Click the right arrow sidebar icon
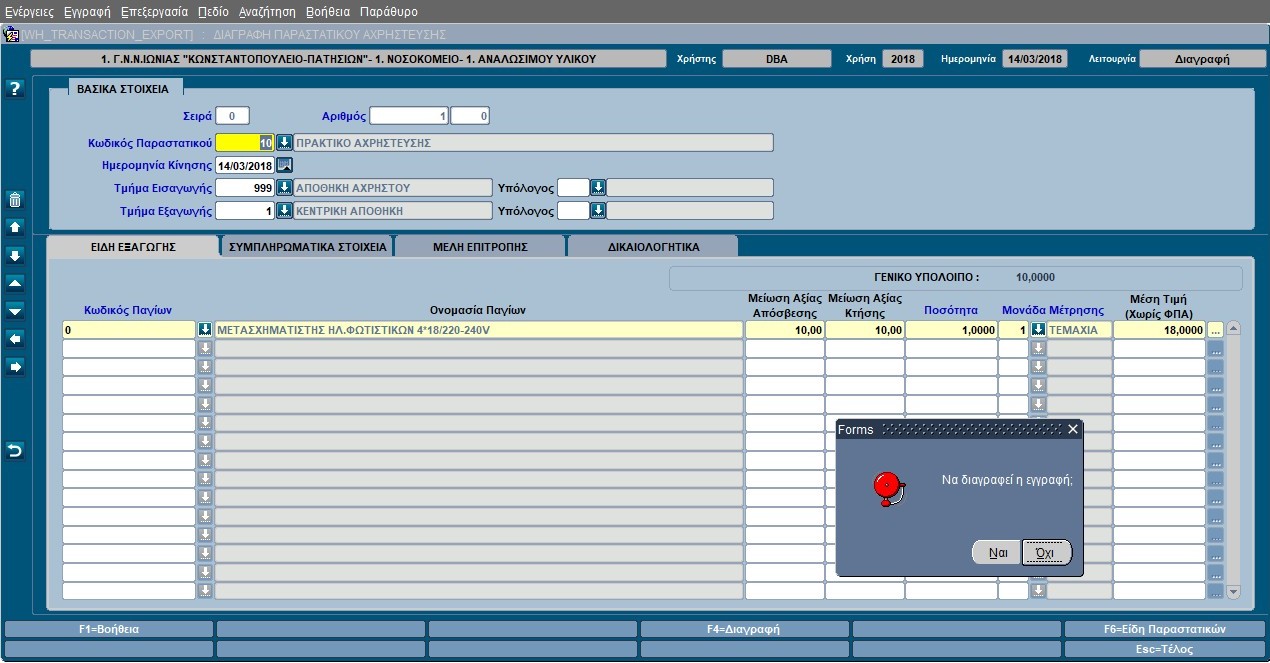This screenshot has height=663, width=1270. click(14, 367)
